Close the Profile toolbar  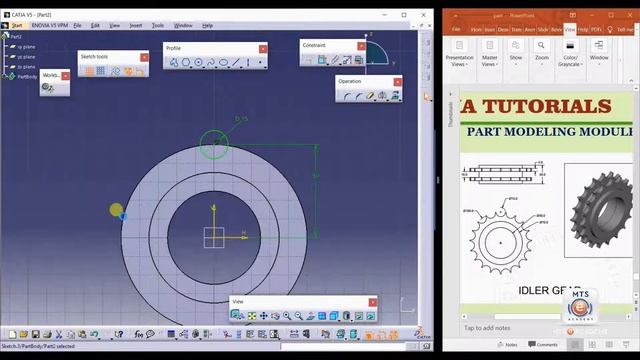[263, 49]
